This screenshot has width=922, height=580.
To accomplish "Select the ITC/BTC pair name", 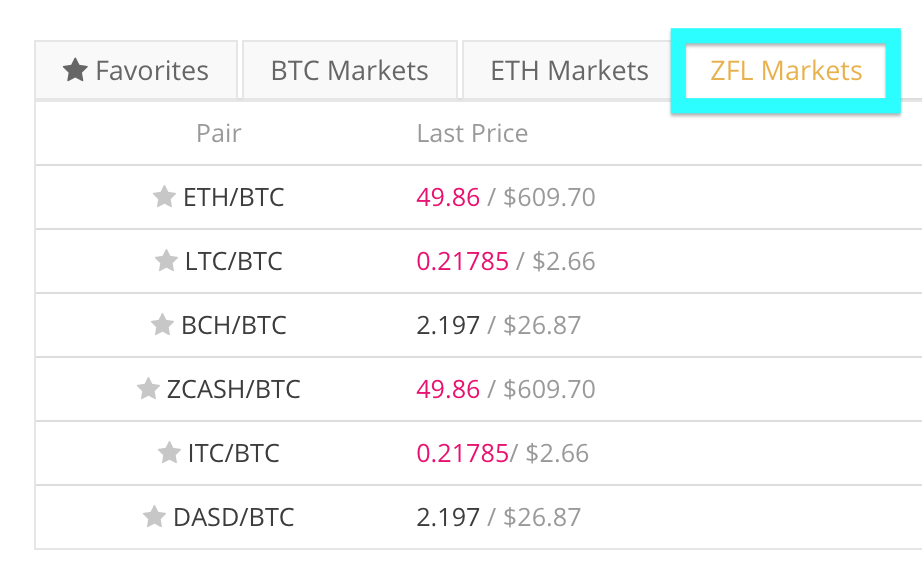I will [235, 453].
